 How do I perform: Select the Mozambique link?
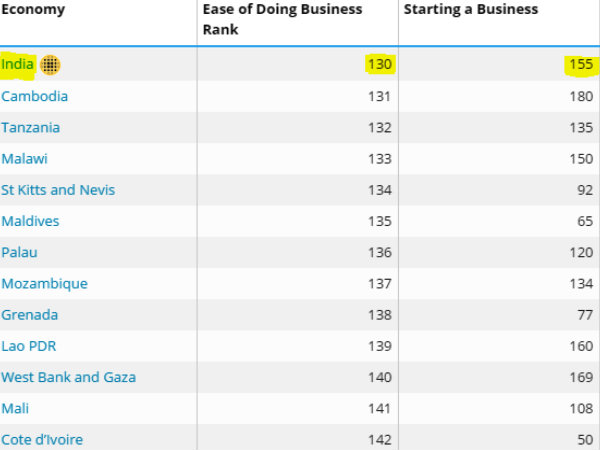[x=44, y=284]
